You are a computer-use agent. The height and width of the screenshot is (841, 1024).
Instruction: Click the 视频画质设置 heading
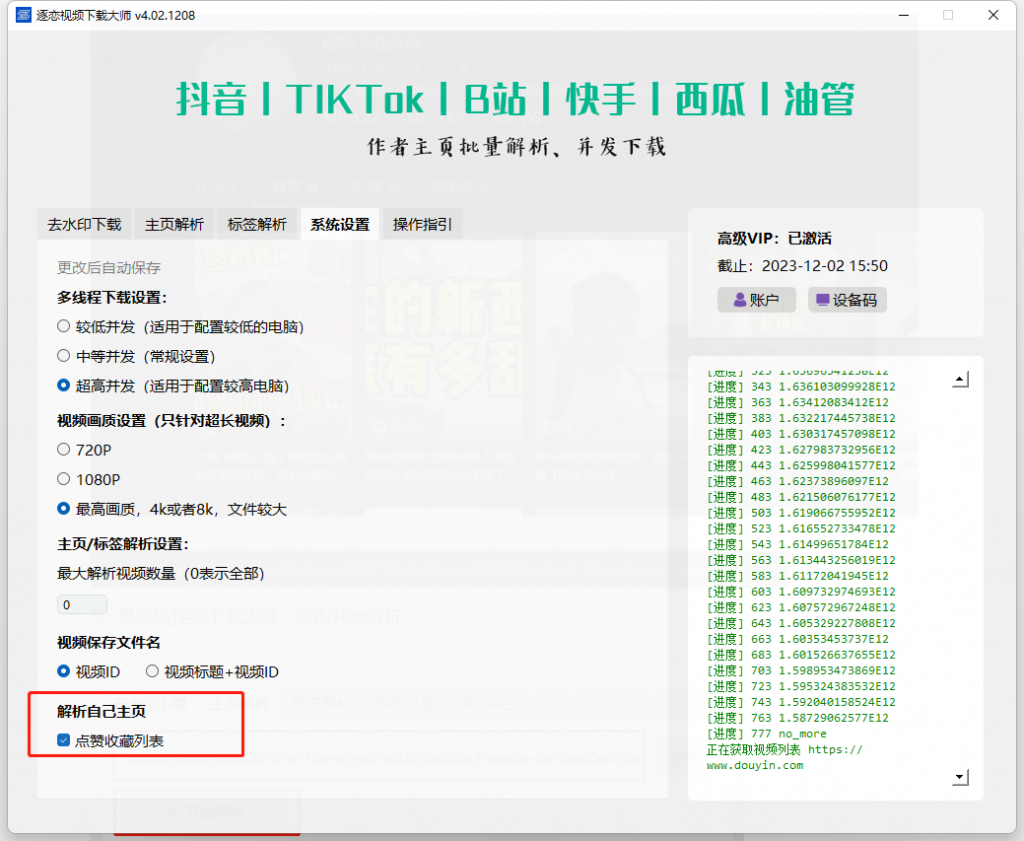pyautogui.click(x=172, y=420)
